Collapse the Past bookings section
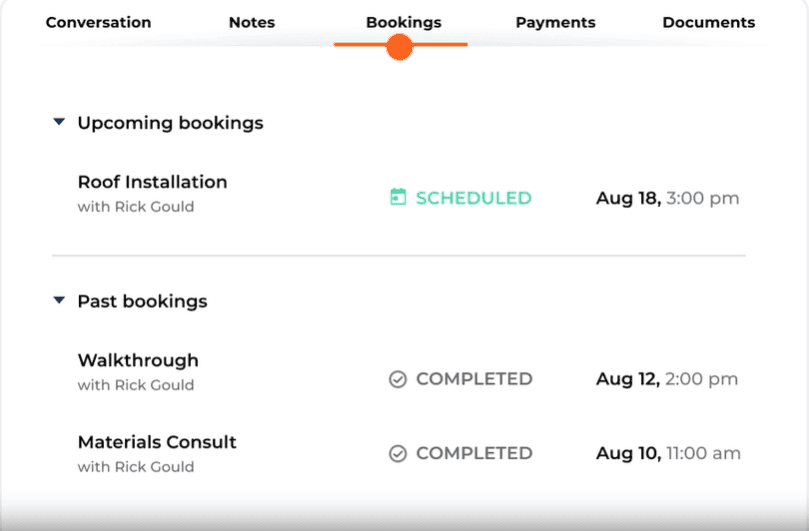 coord(59,300)
